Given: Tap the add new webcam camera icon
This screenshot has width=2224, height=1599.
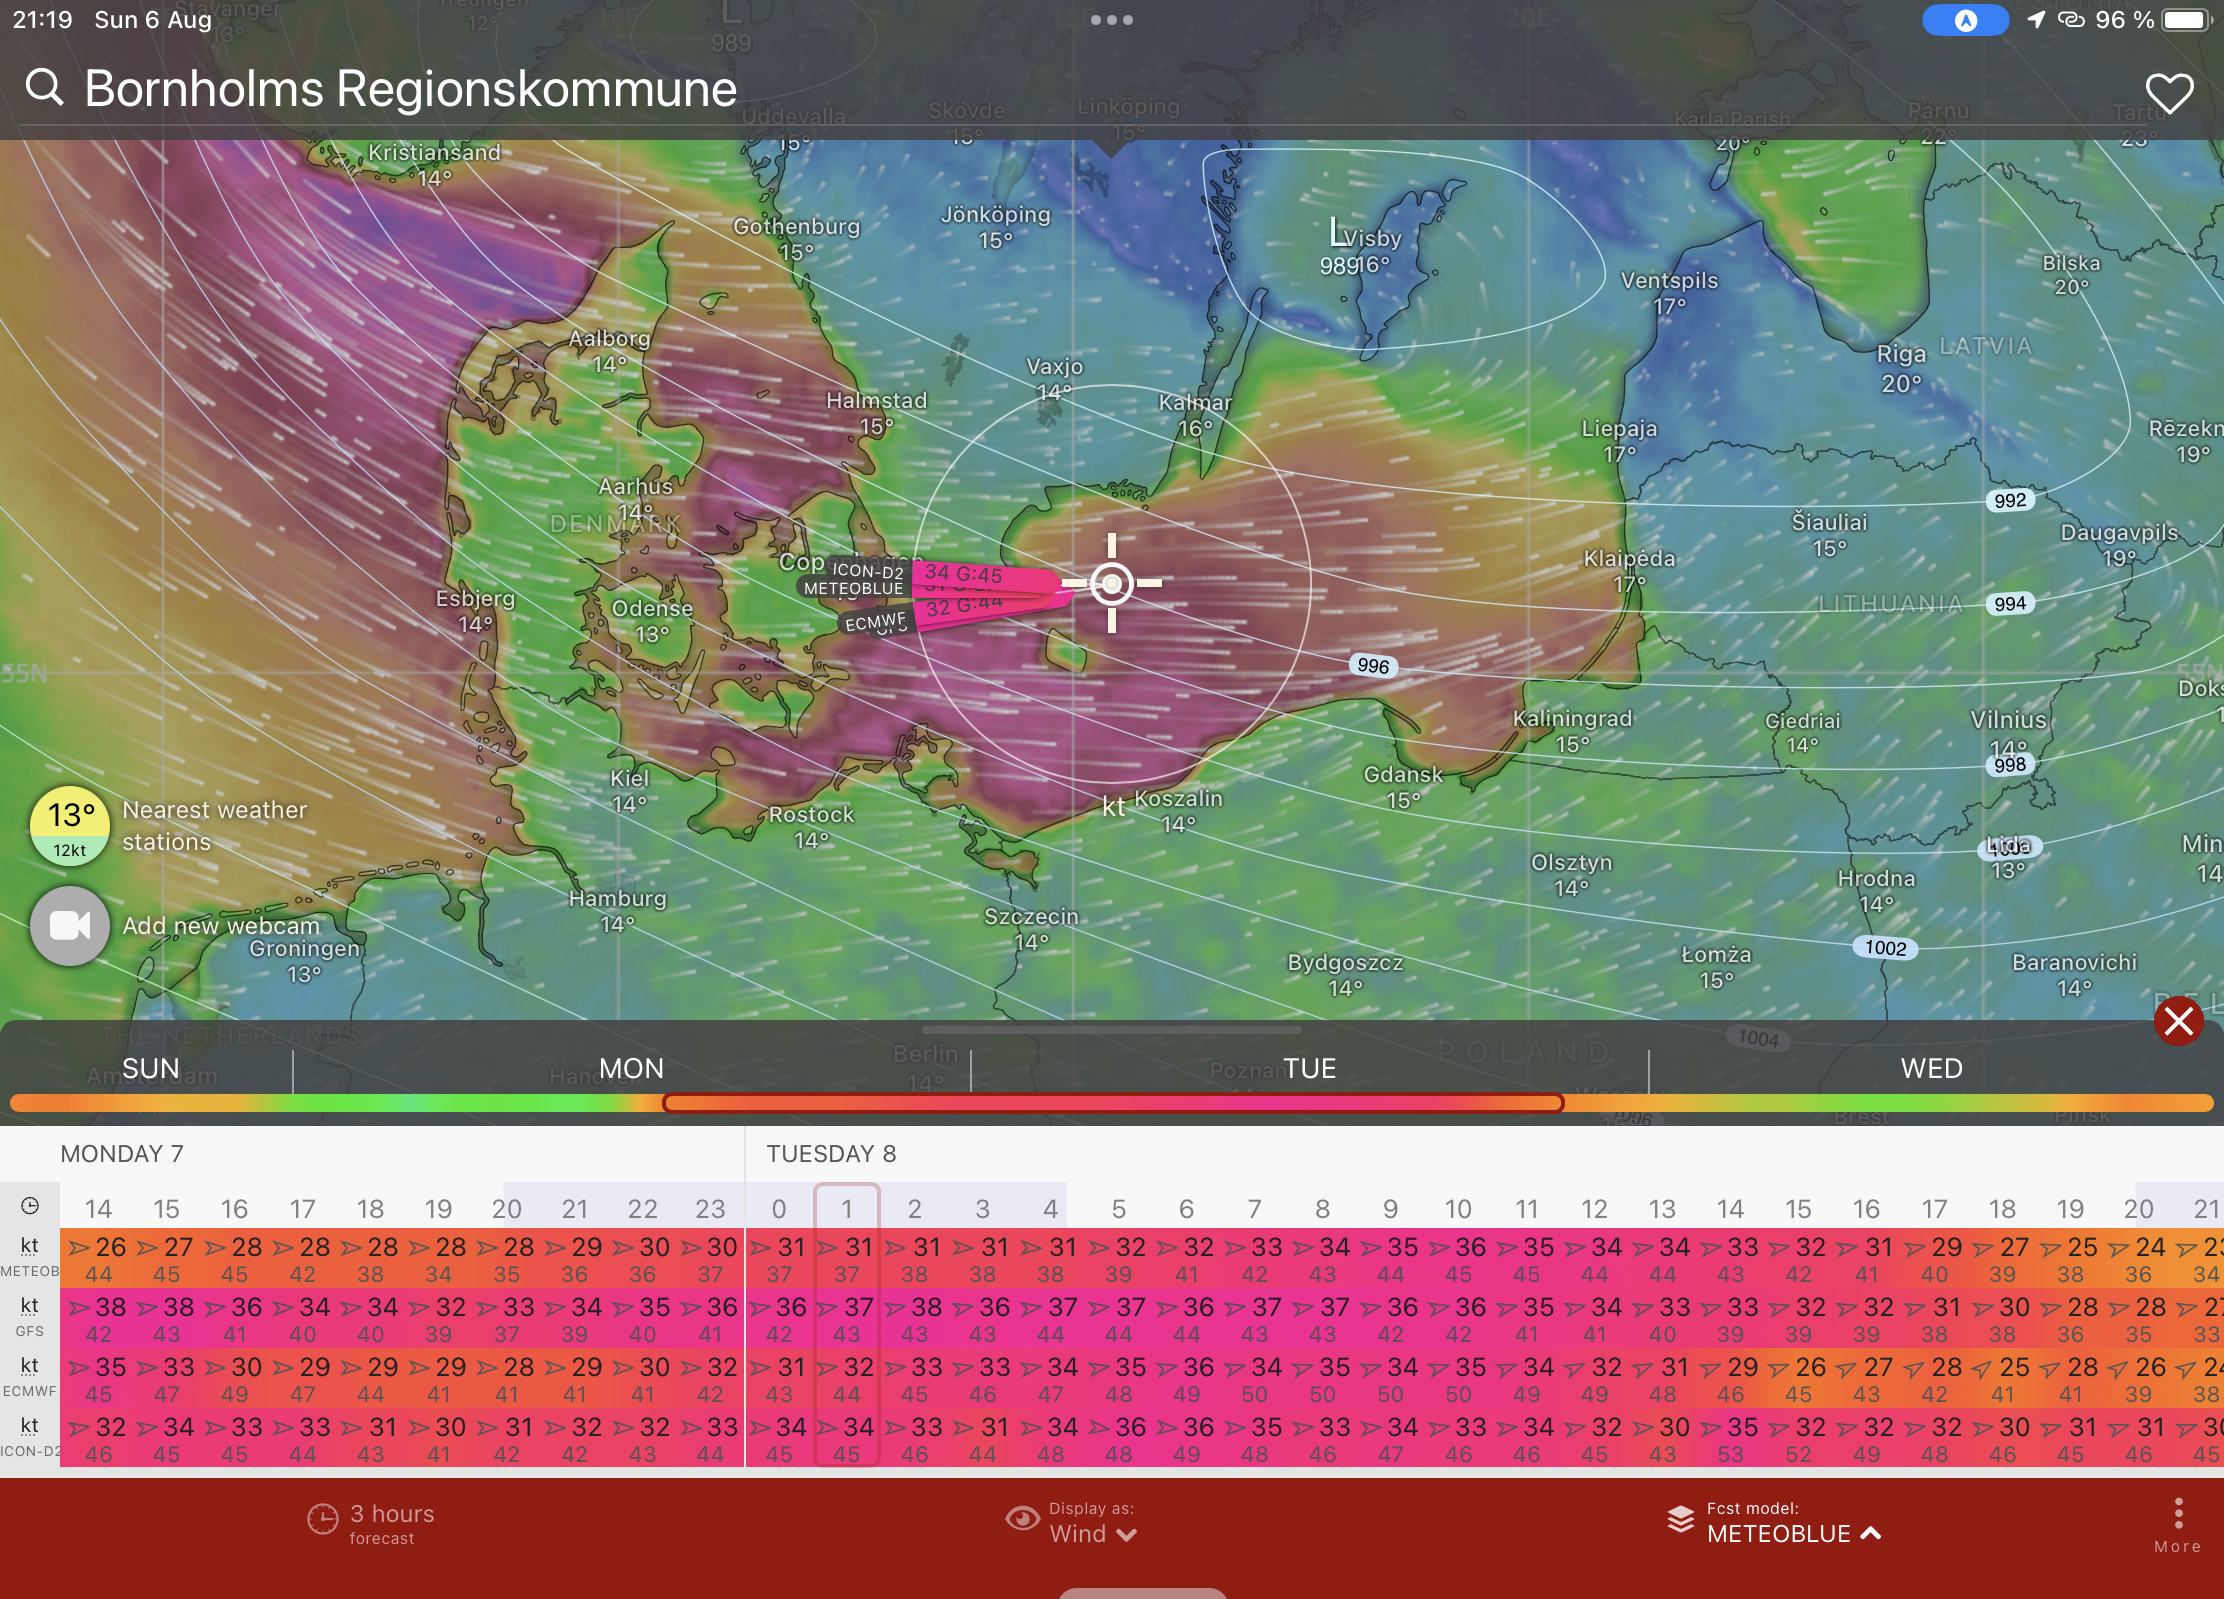Looking at the screenshot, I should click(70, 926).
